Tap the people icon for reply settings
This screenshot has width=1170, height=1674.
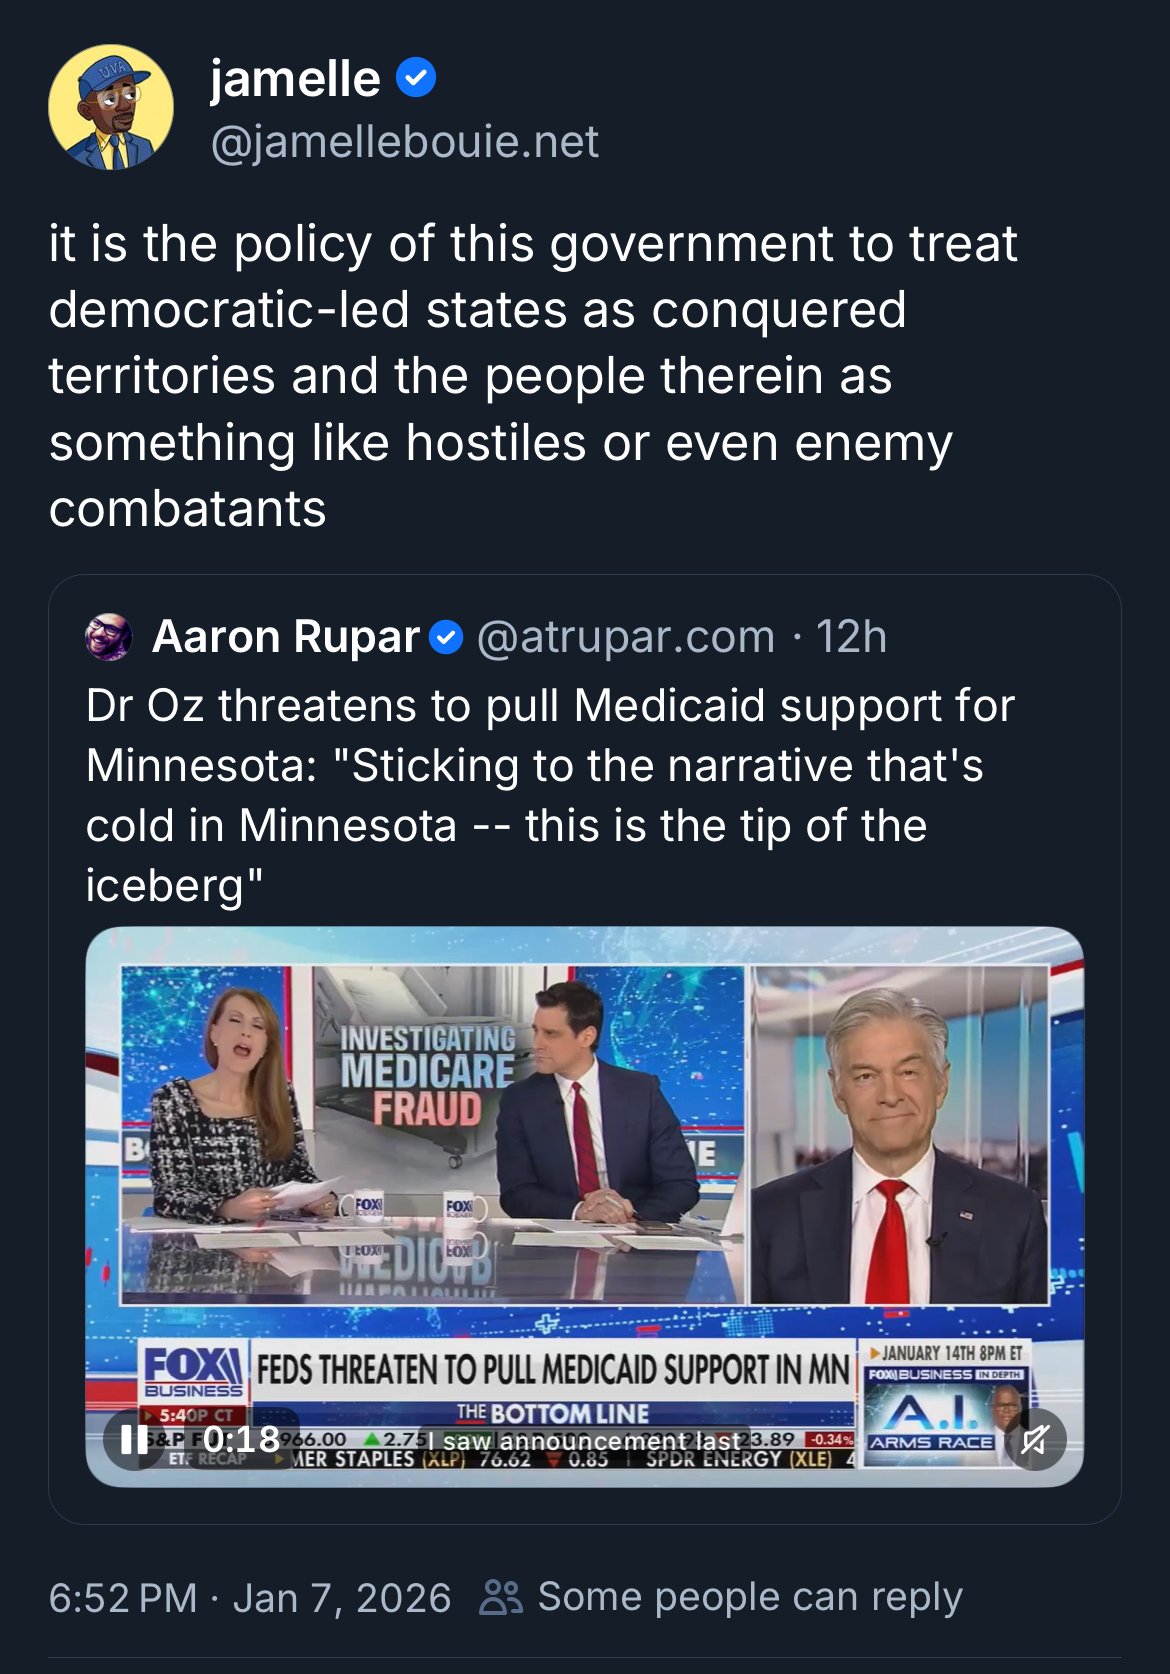[x=501, y=1597]
